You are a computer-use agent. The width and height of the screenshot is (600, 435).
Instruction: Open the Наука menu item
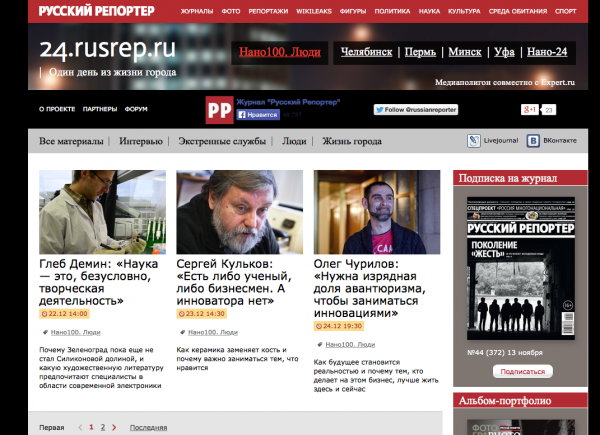pos(429,11)
